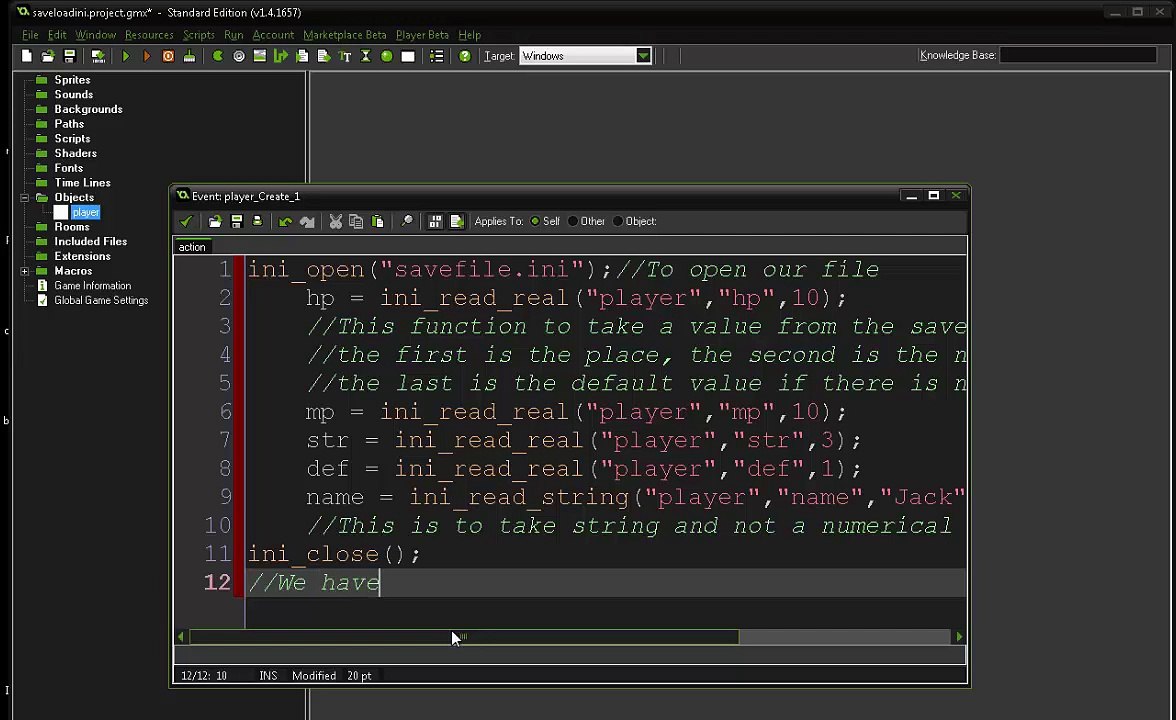Open find with the magnifying glass icon
1176x720 pixels.
[406, 221]
